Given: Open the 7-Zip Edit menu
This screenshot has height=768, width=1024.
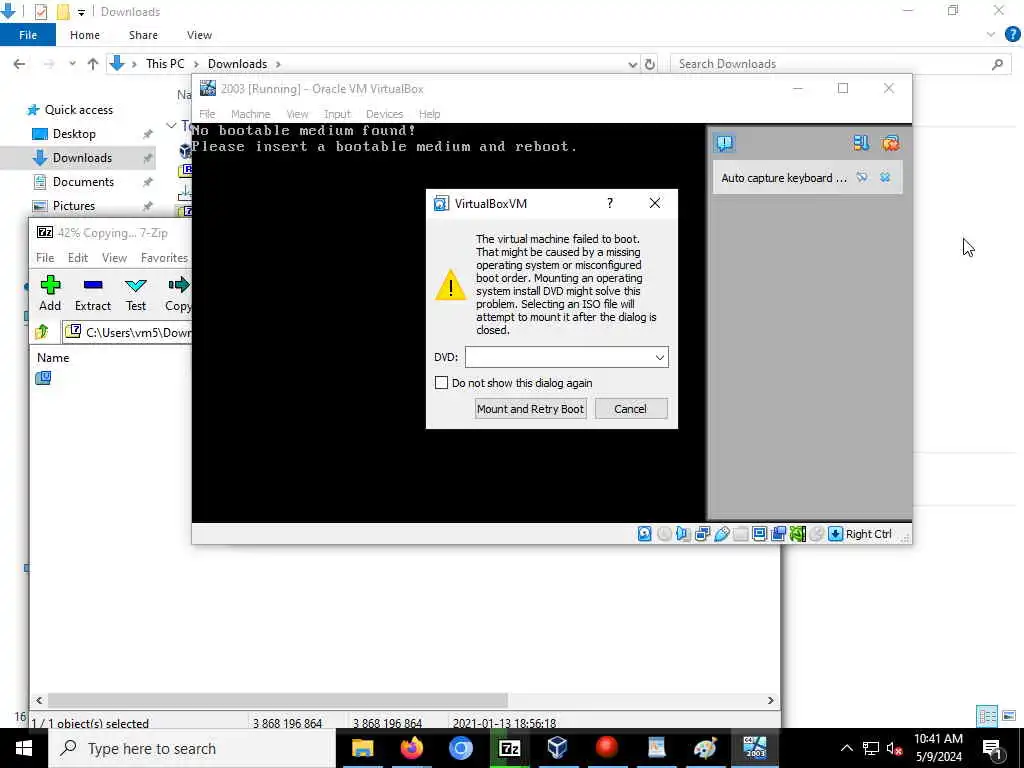Looking at the screenshot, I should point(78,258).
